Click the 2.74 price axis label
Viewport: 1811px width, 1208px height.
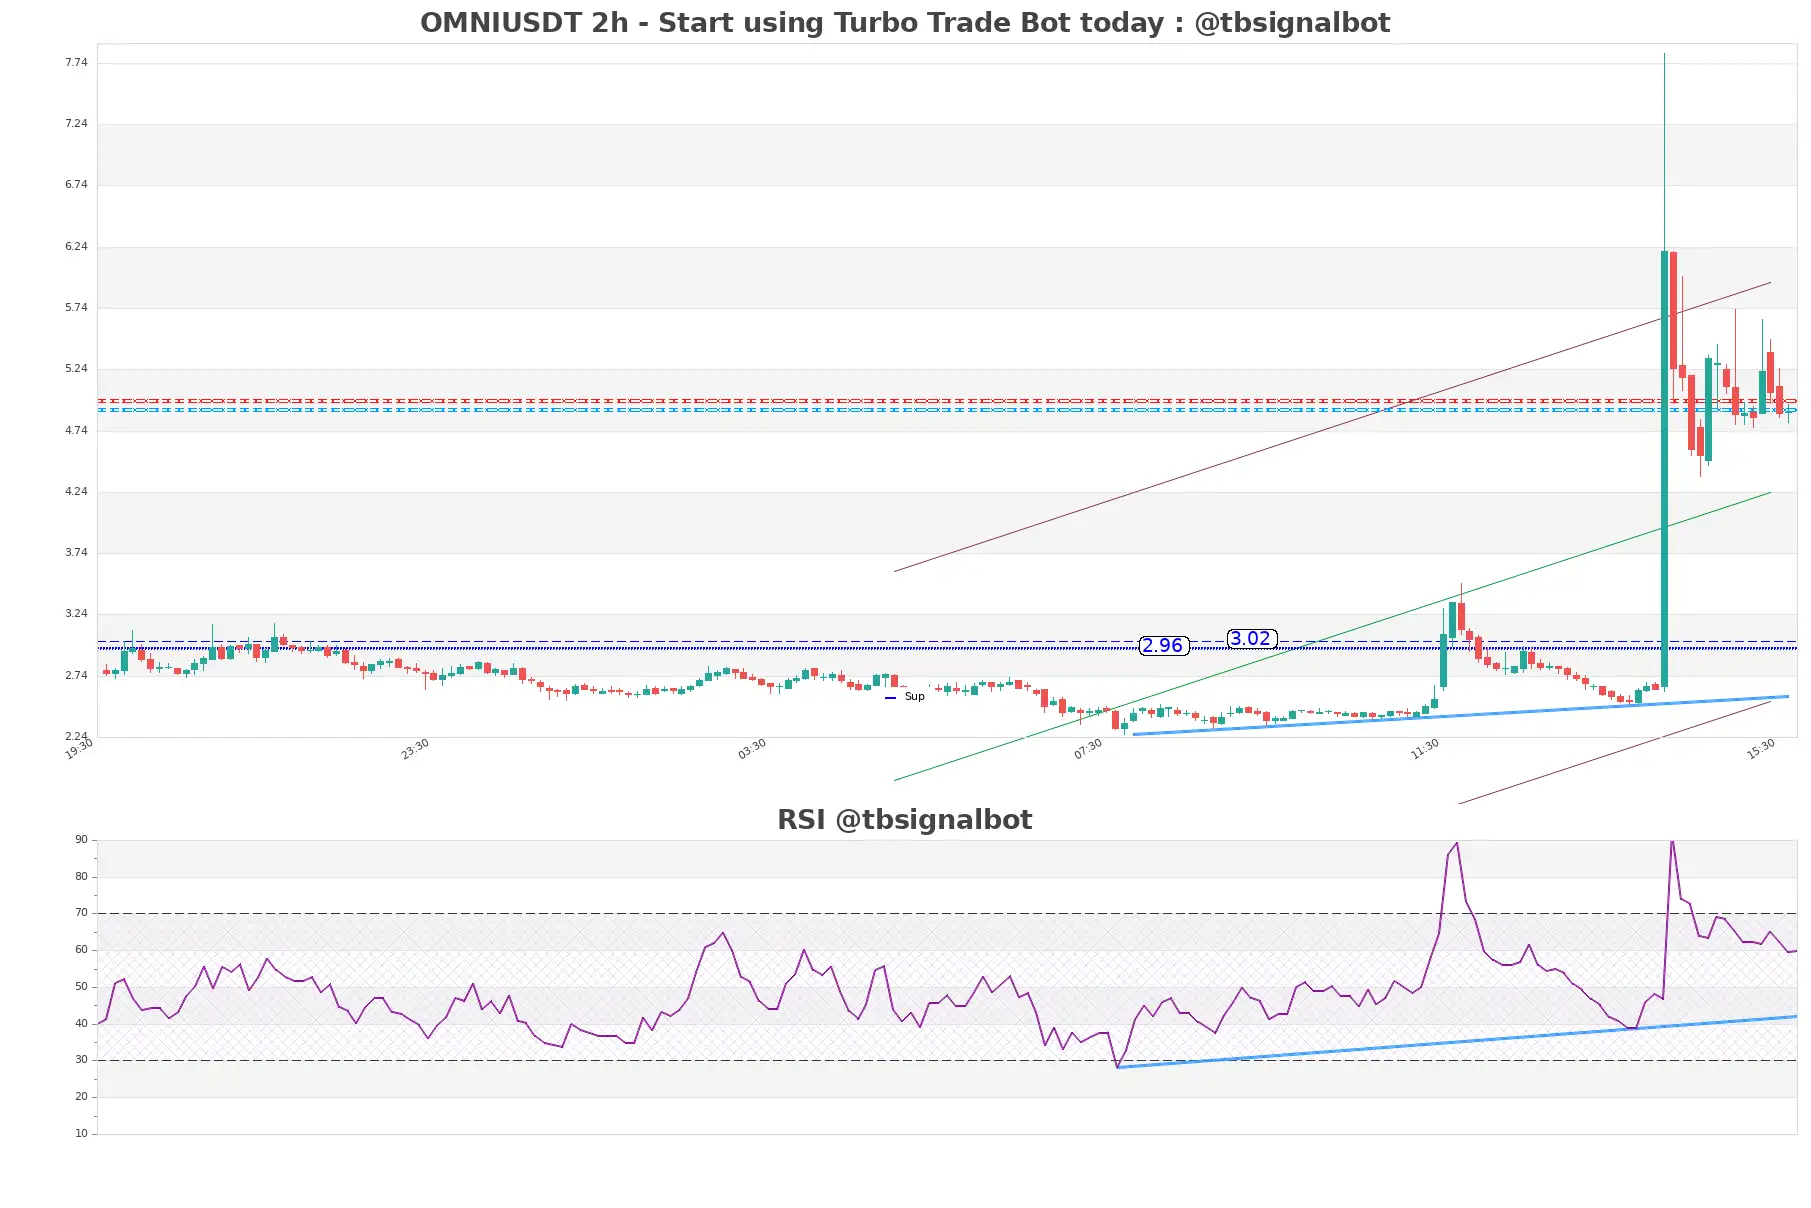pyautogui.click(x=76, y=676)
